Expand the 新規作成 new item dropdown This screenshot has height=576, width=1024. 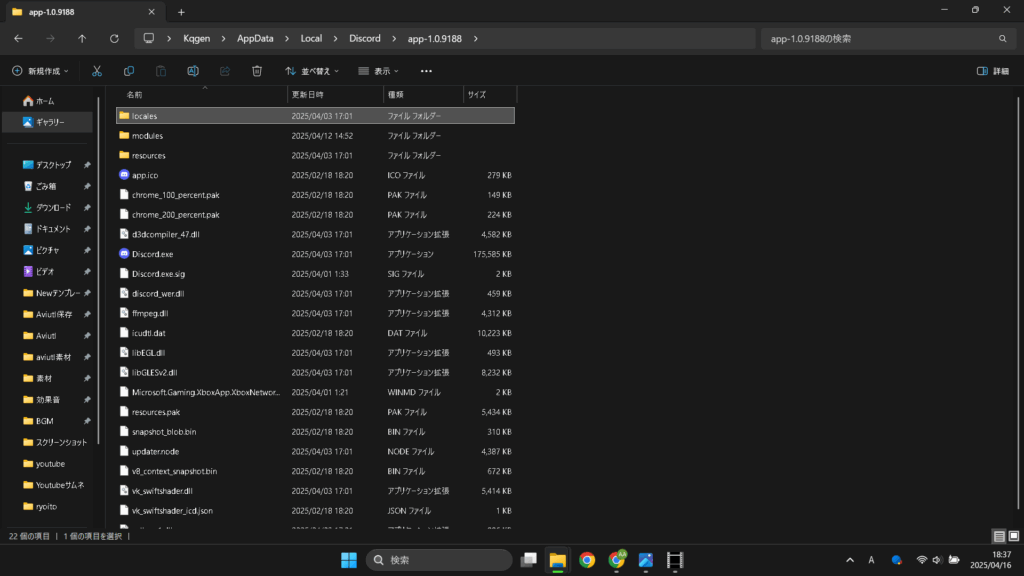pyautogui.click(x=42, y=71)
